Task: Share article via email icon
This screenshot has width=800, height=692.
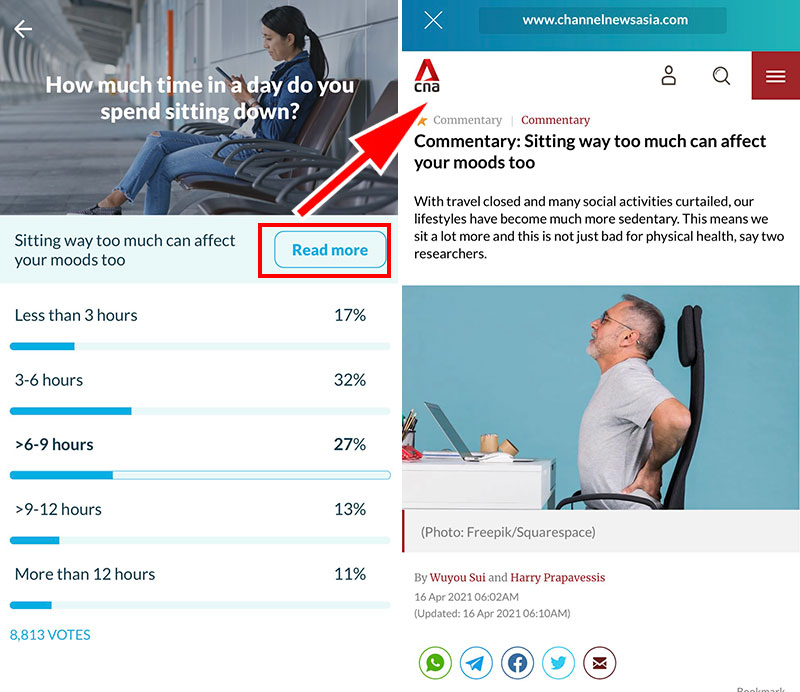Action: [599, 663]
